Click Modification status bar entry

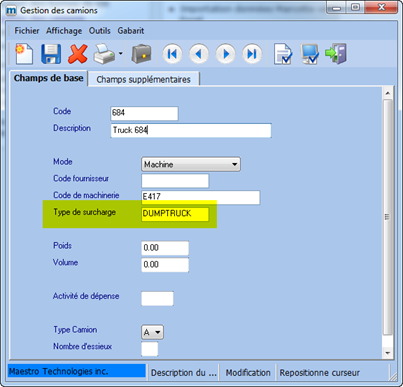[248, 373]
